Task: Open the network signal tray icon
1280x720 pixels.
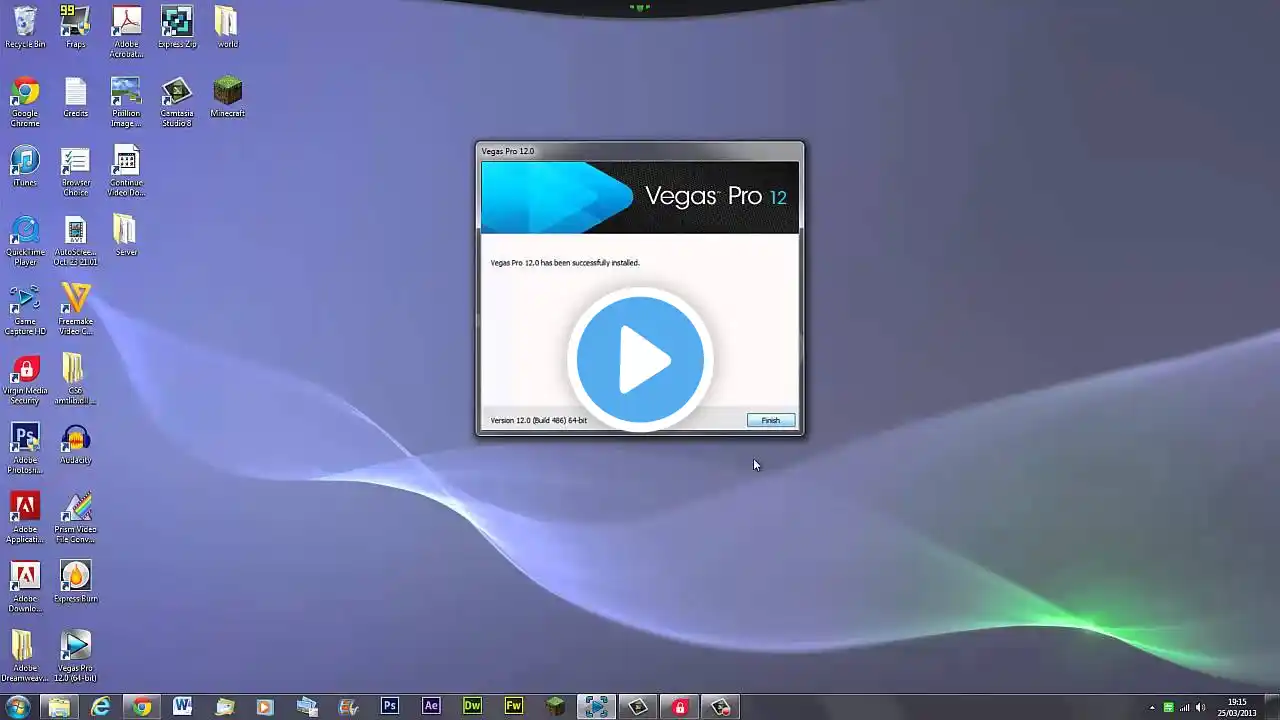Action: [x=1185, y=708]
